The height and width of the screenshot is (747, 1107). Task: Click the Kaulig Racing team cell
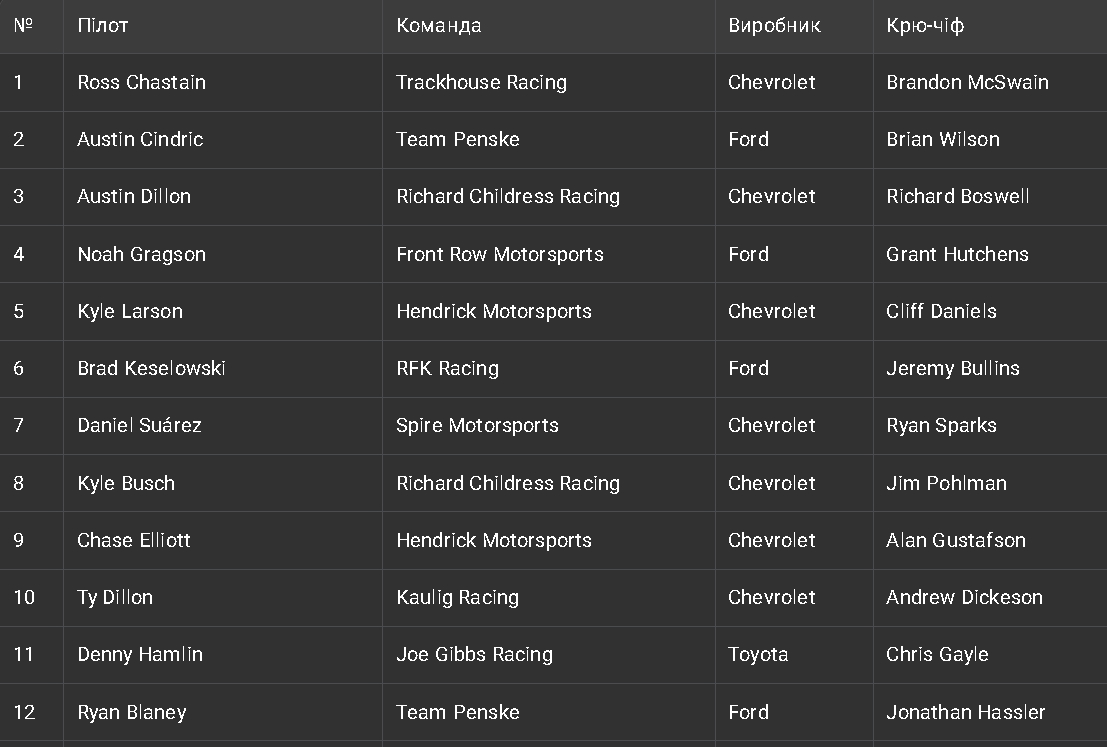457,597
